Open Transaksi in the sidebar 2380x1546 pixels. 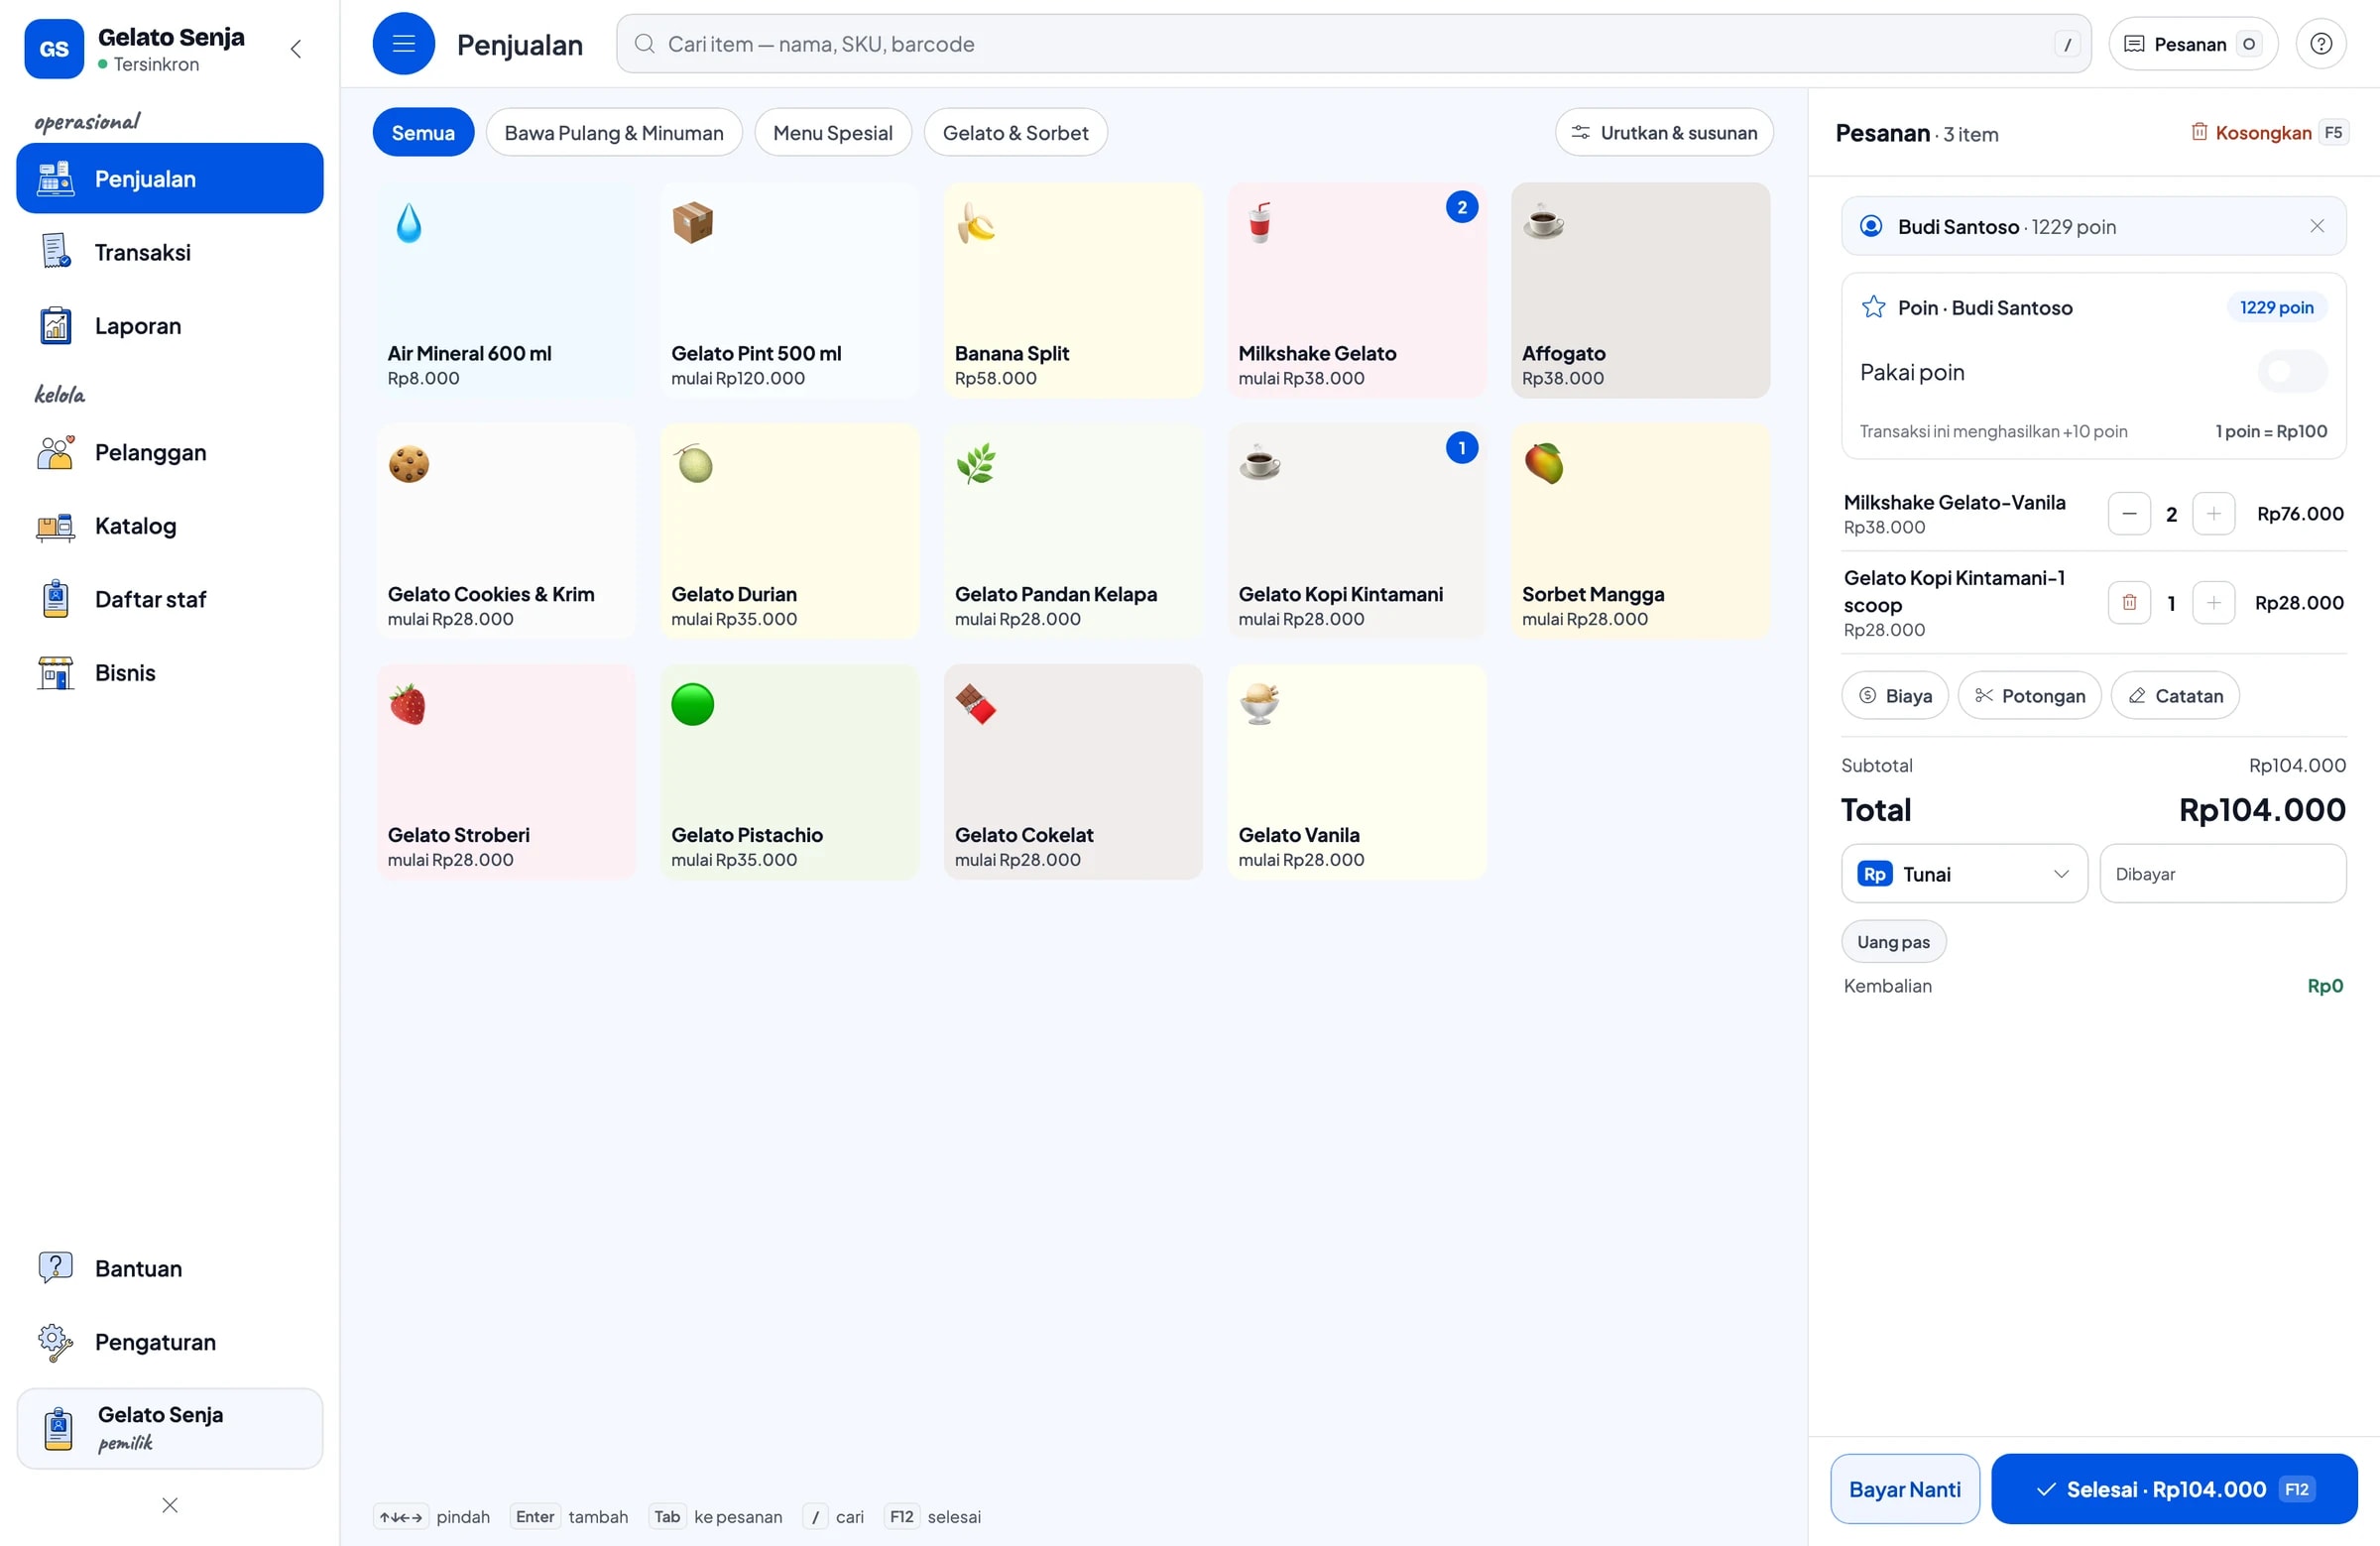coord(170,252)
